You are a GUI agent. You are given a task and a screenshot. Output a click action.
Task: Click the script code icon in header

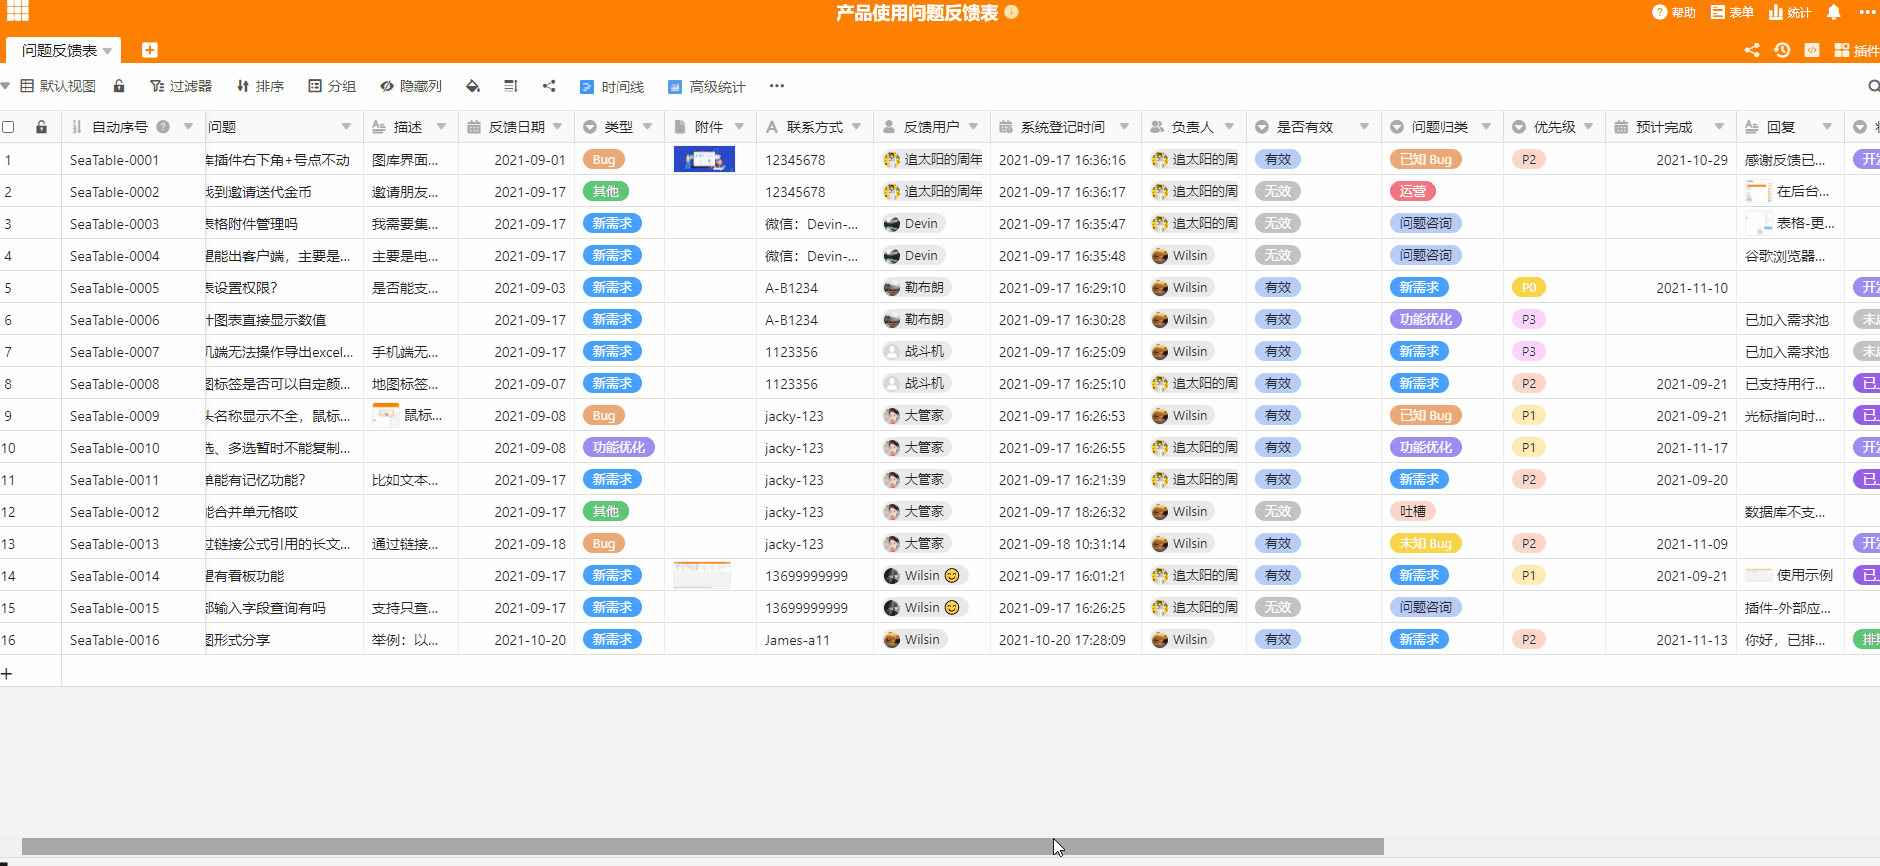(x=1812, y=50)
